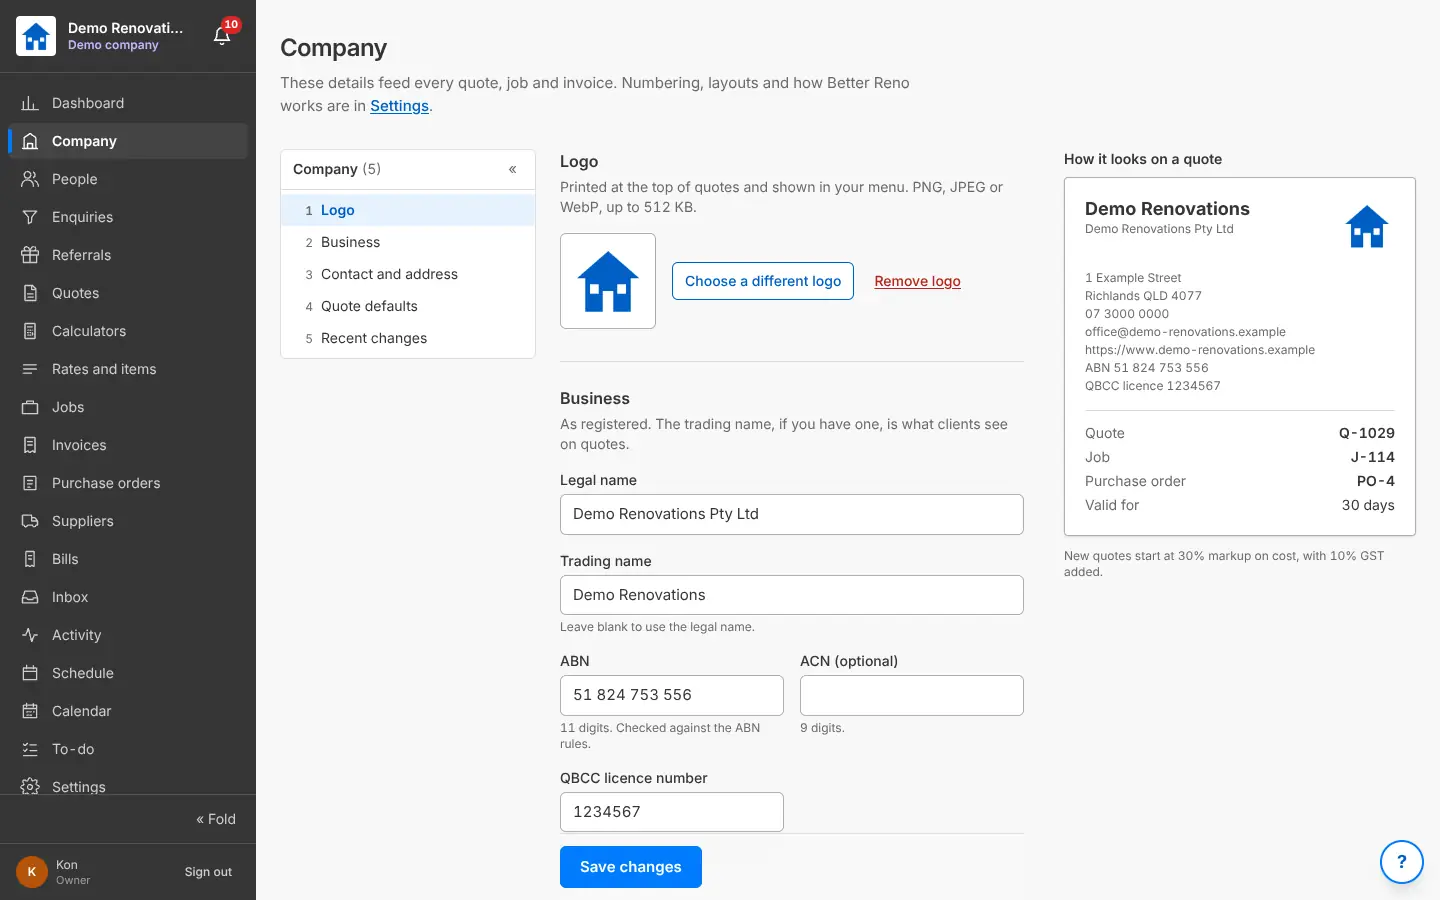Jump to Contact and address section
Screen dimensions: 1440x900
click(408, 274)
